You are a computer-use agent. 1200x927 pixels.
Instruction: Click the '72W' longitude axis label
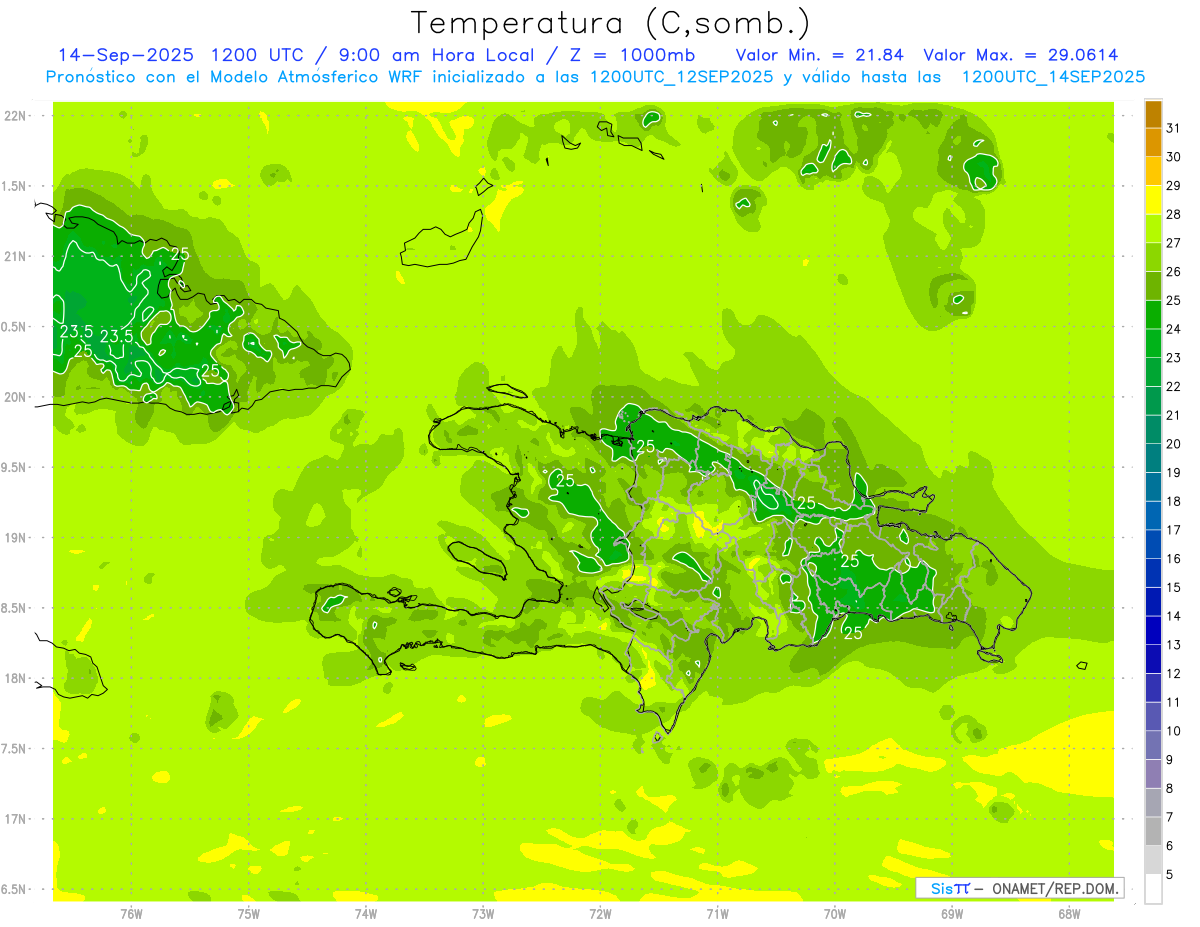(x=600, y=914)
